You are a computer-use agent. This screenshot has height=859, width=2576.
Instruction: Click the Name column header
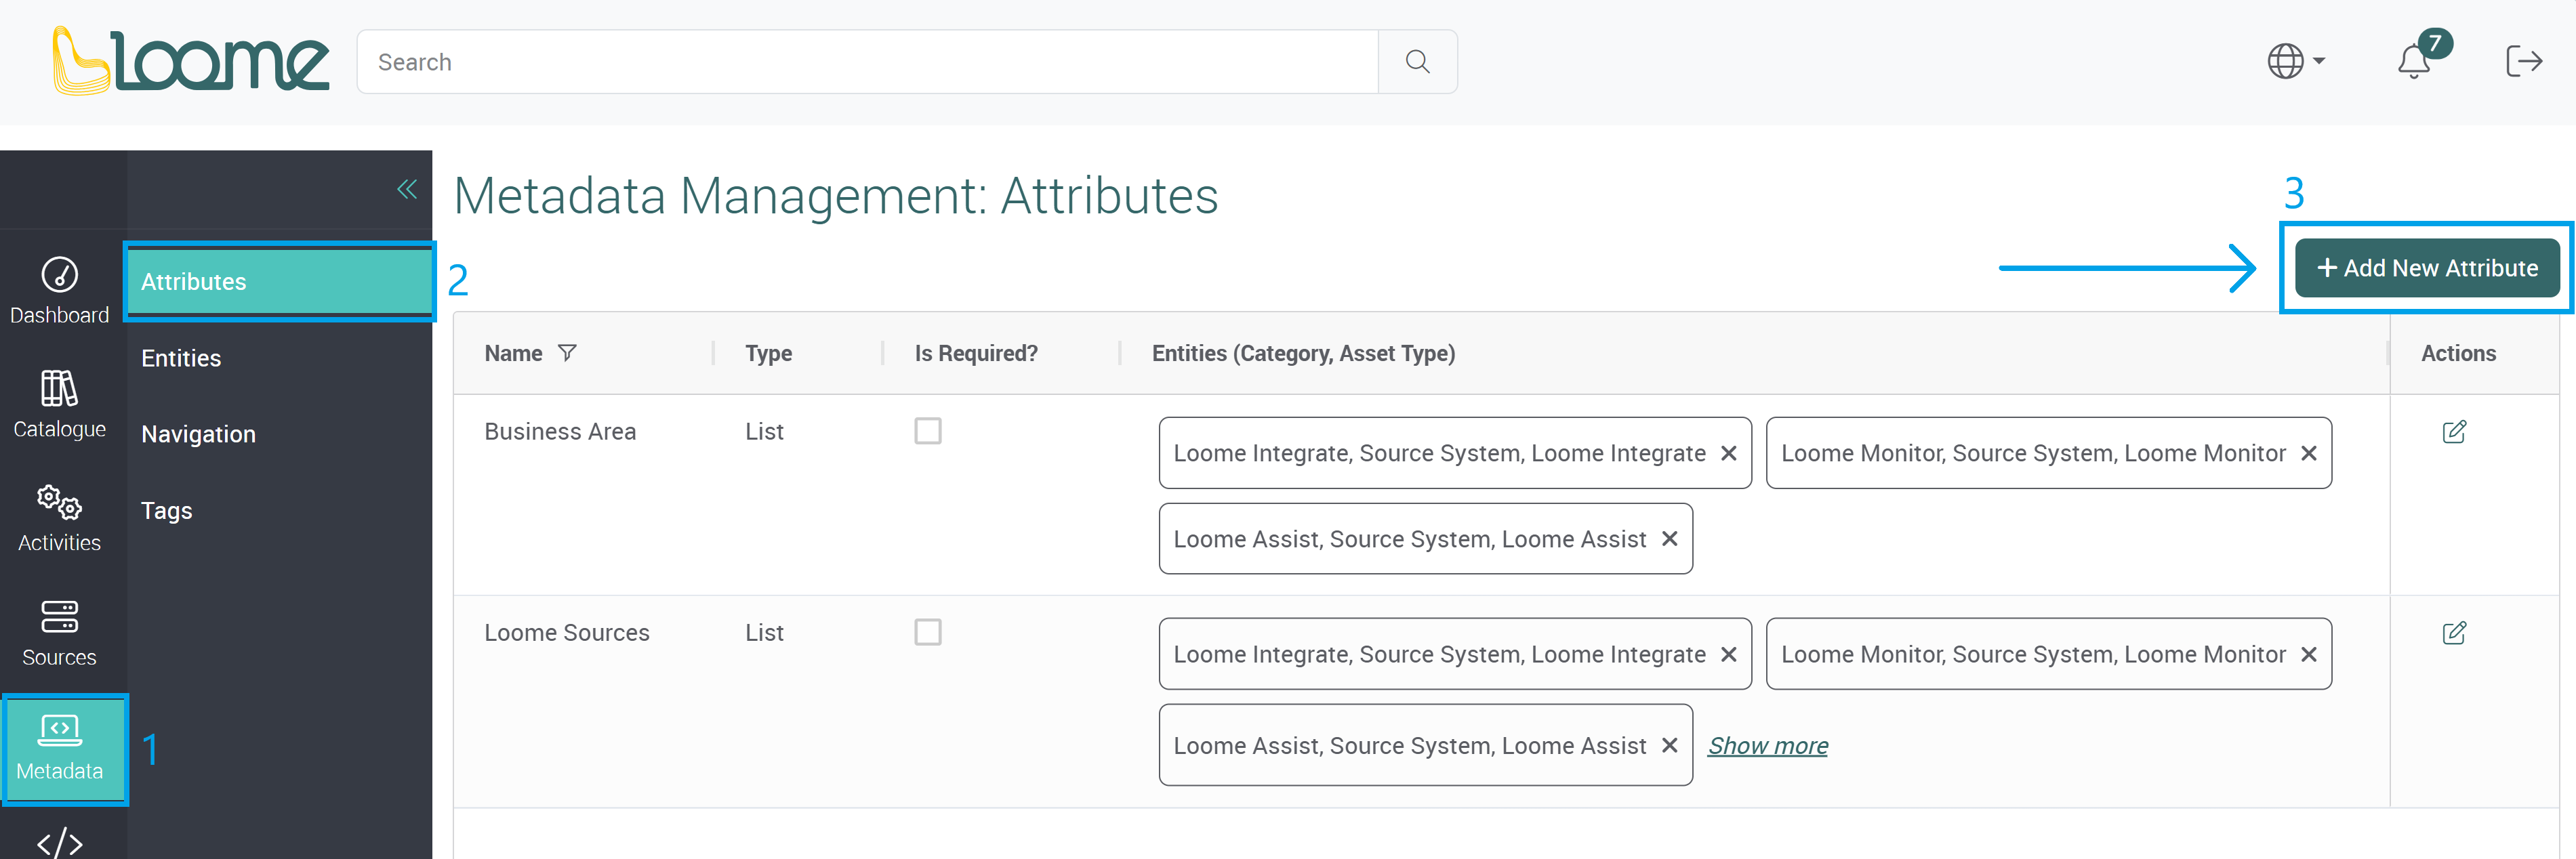(513, 353)
